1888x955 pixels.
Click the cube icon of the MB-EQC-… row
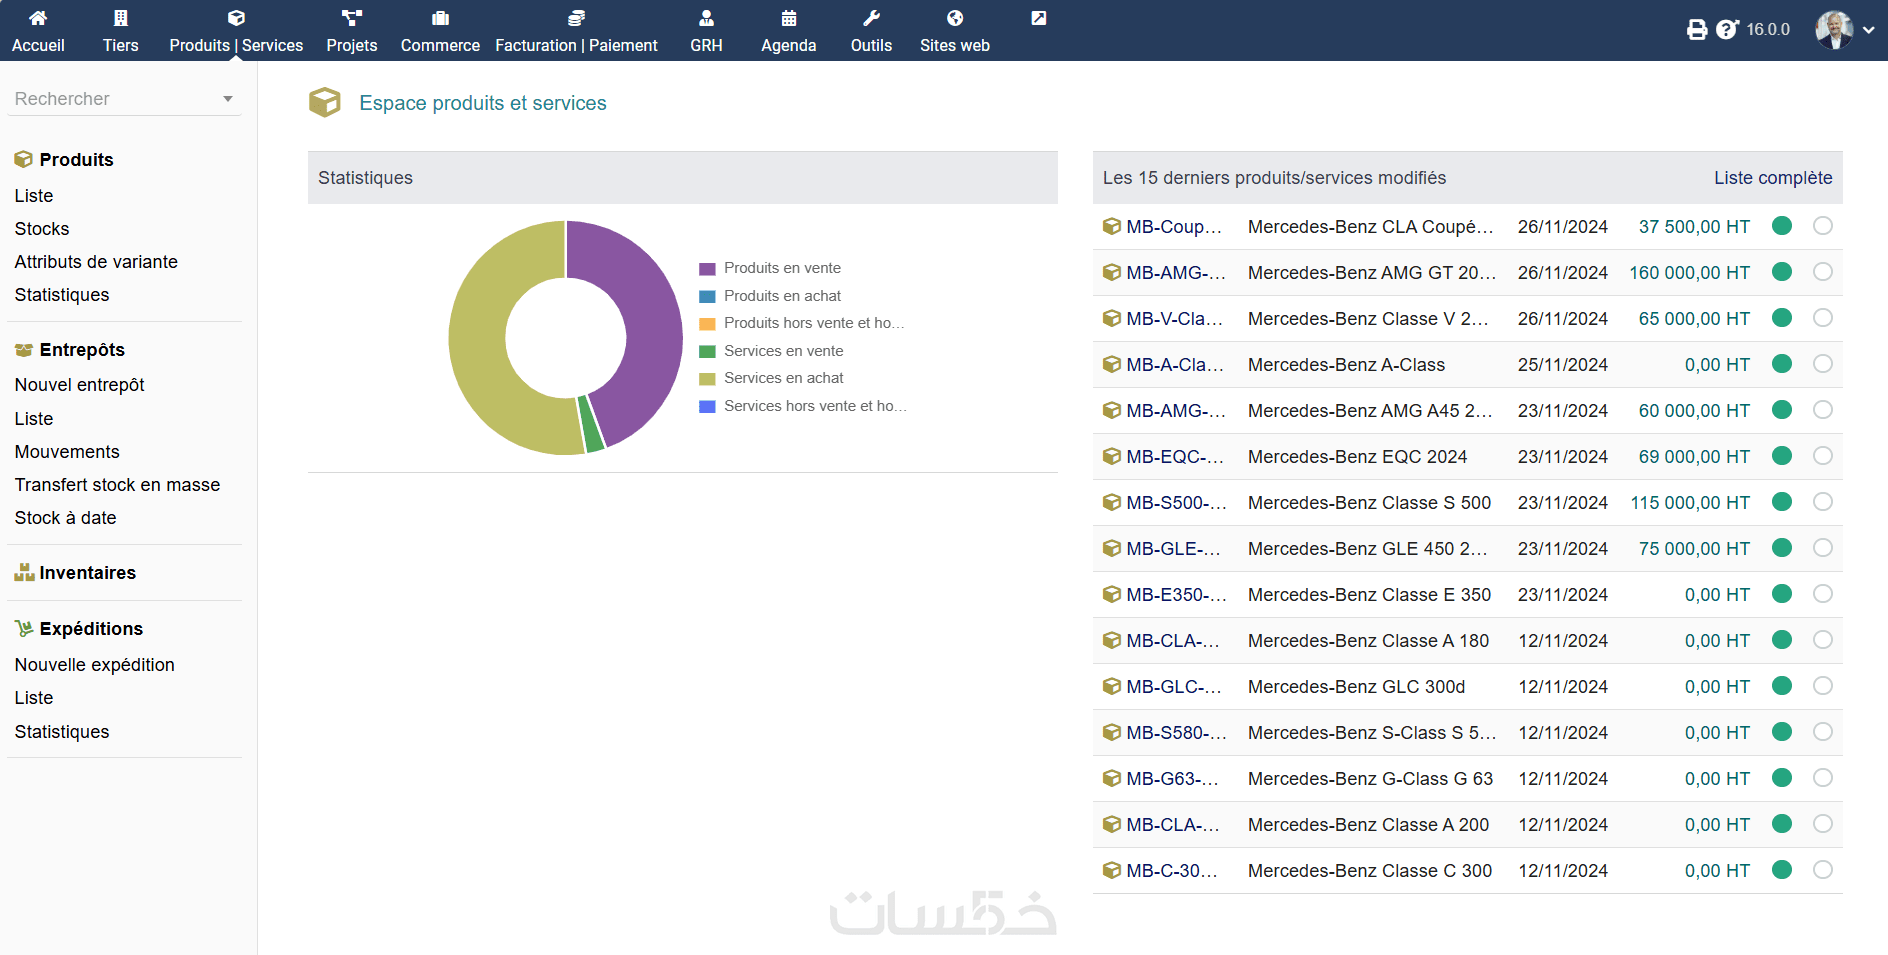coord(1111,457)
